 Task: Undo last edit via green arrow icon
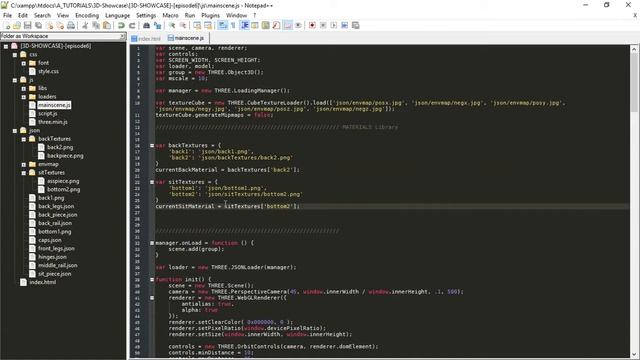(x=121, y=25)
